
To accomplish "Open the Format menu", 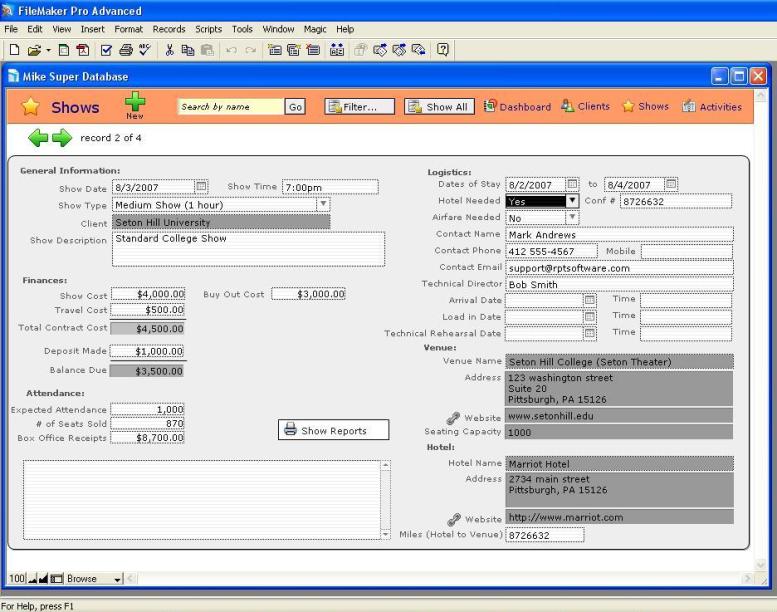I will [x=128, y=29].
